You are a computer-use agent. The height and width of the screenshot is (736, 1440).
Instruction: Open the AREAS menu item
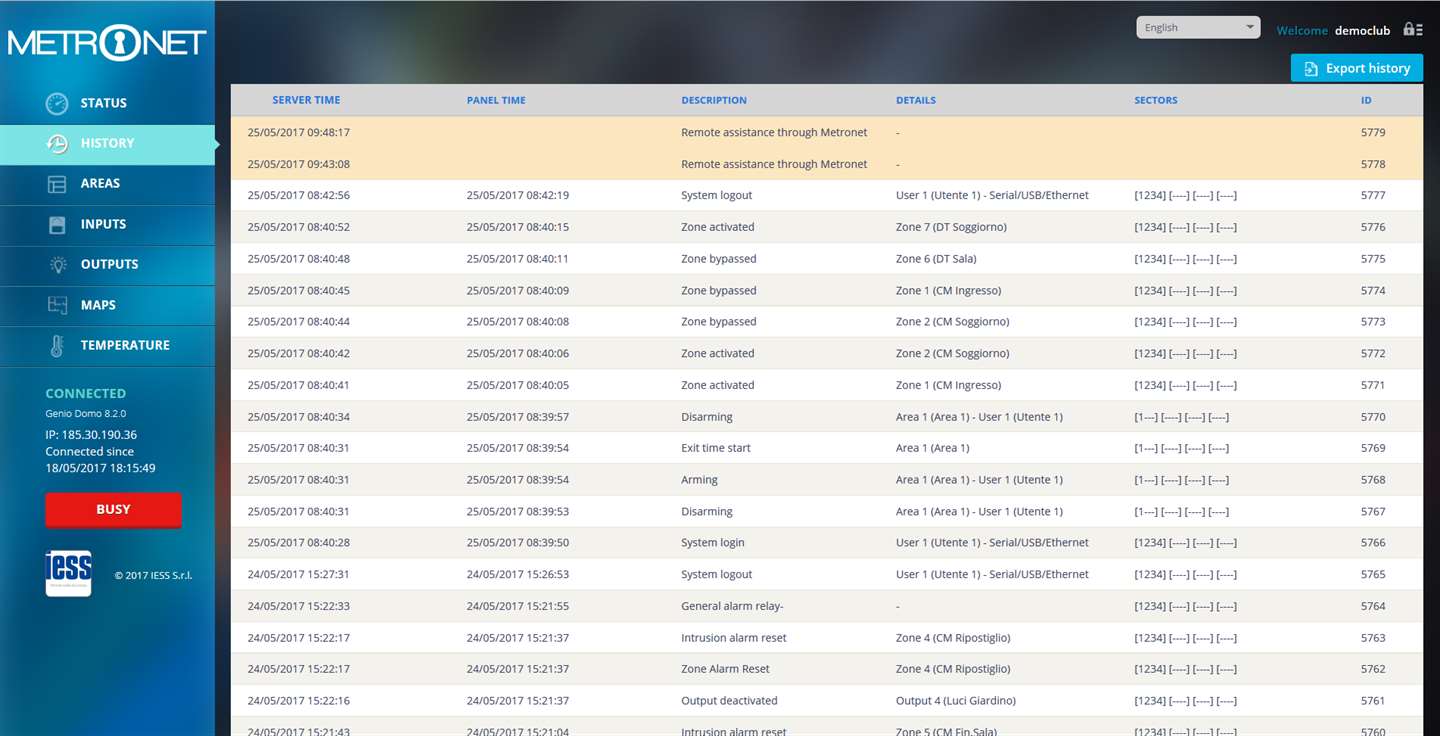107,184
